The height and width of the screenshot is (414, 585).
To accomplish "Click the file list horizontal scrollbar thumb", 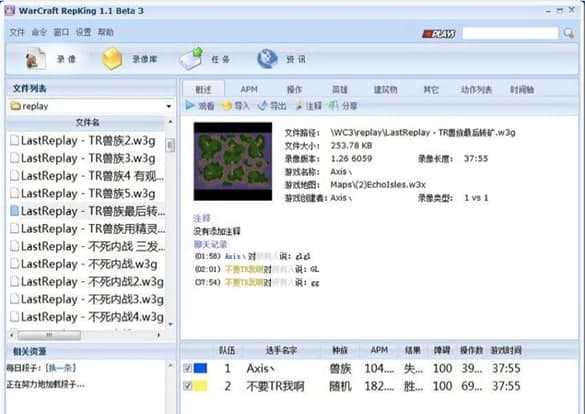I will [x=49, y=335].
